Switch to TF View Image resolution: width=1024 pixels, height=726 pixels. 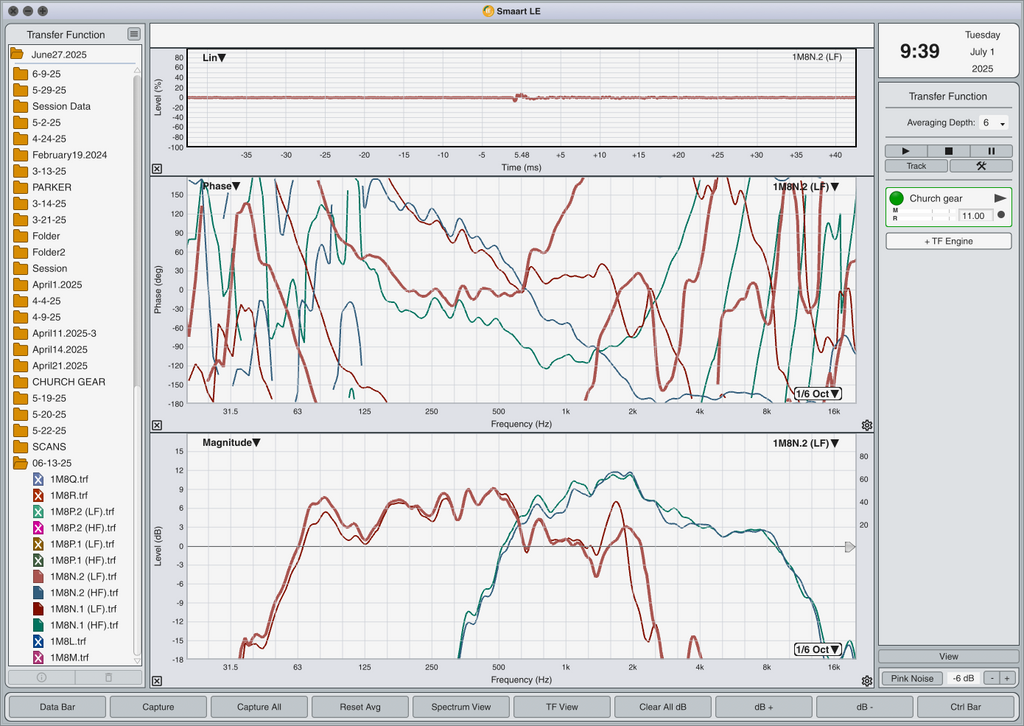click(x=562, y=706)
